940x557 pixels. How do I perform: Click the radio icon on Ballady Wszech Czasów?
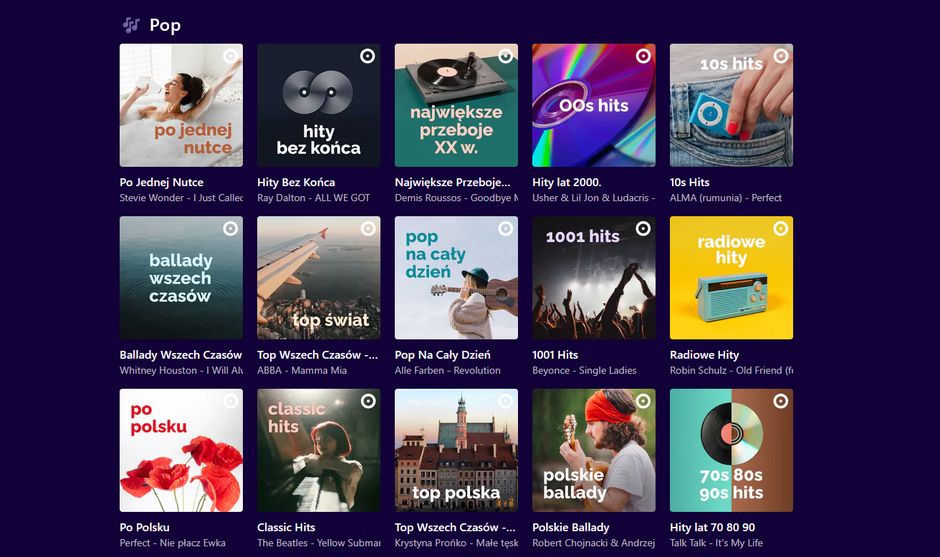[230, 229]
